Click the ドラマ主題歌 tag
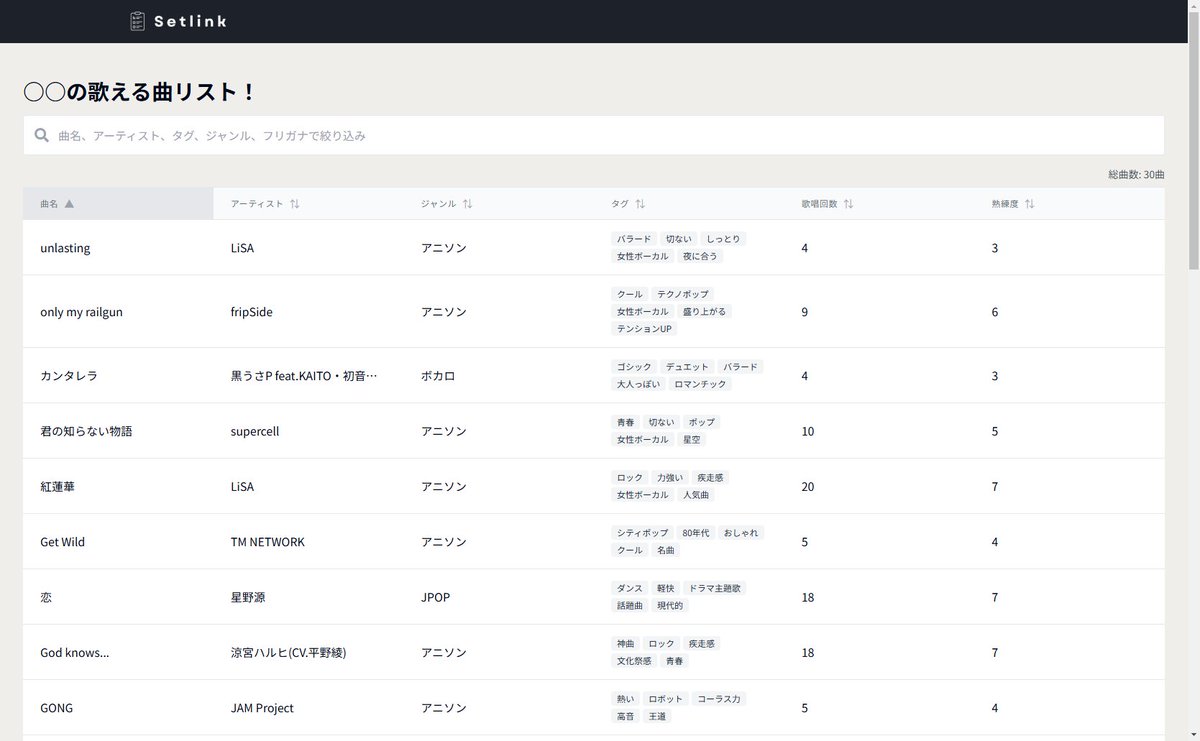Viewport: 1200px width, 741px height. tap(715, 588)
